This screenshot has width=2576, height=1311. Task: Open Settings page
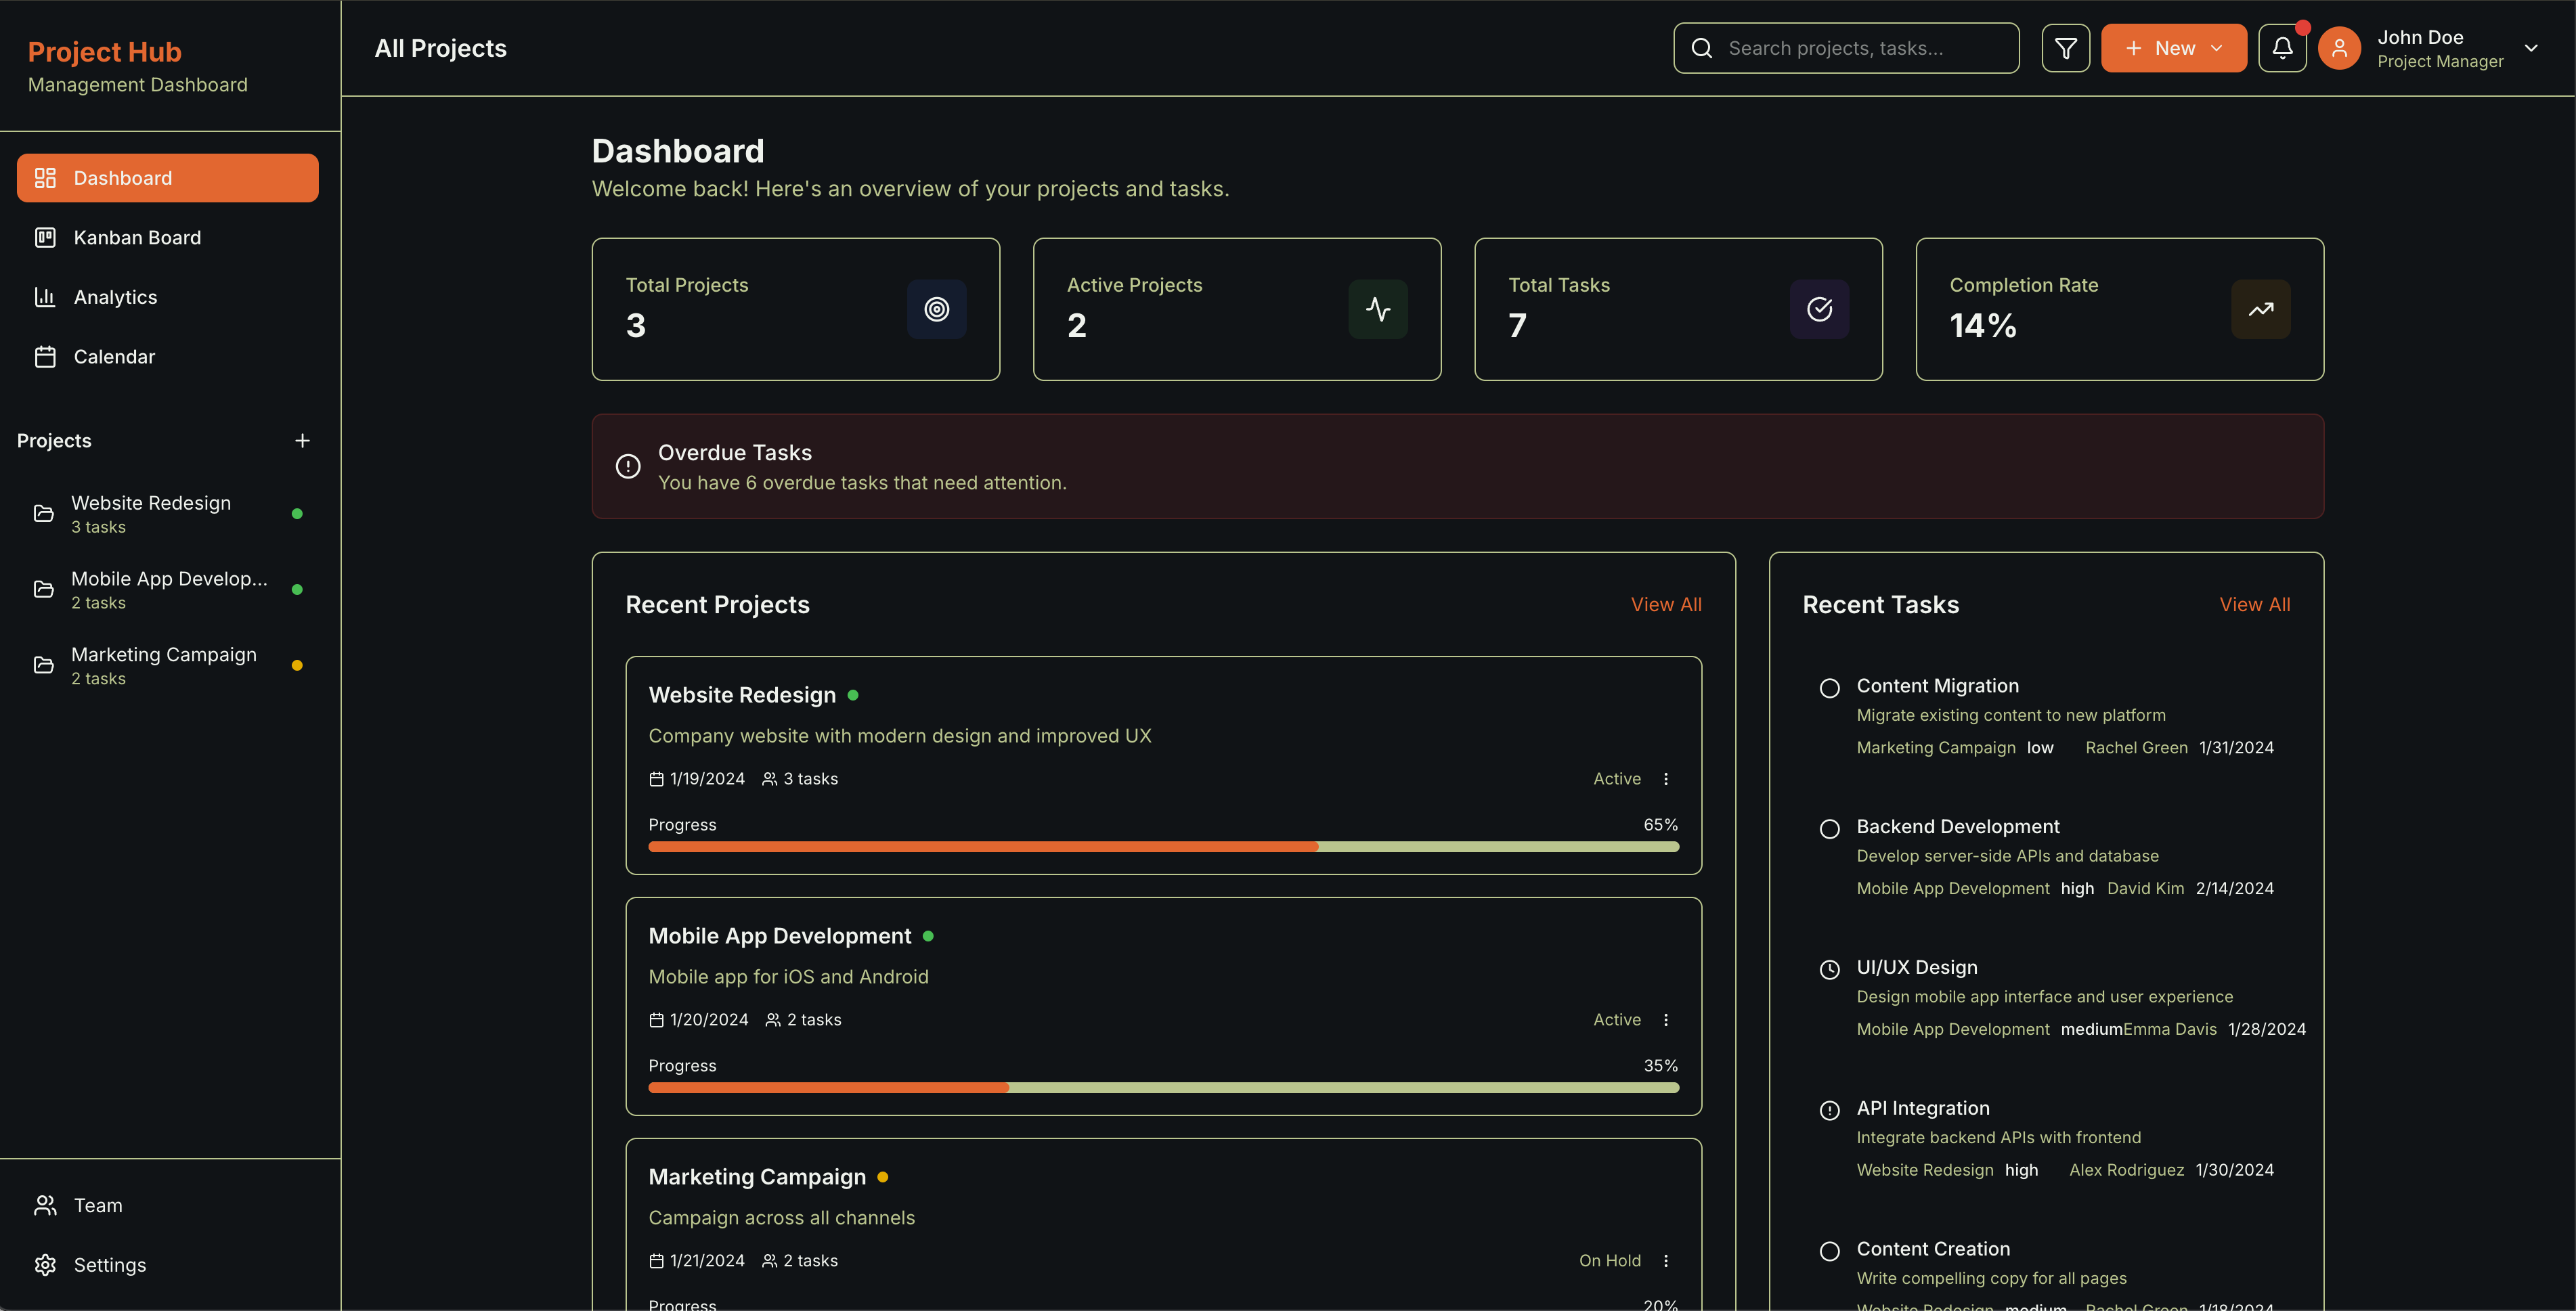pyautogui.click(x=168, y=1264)
